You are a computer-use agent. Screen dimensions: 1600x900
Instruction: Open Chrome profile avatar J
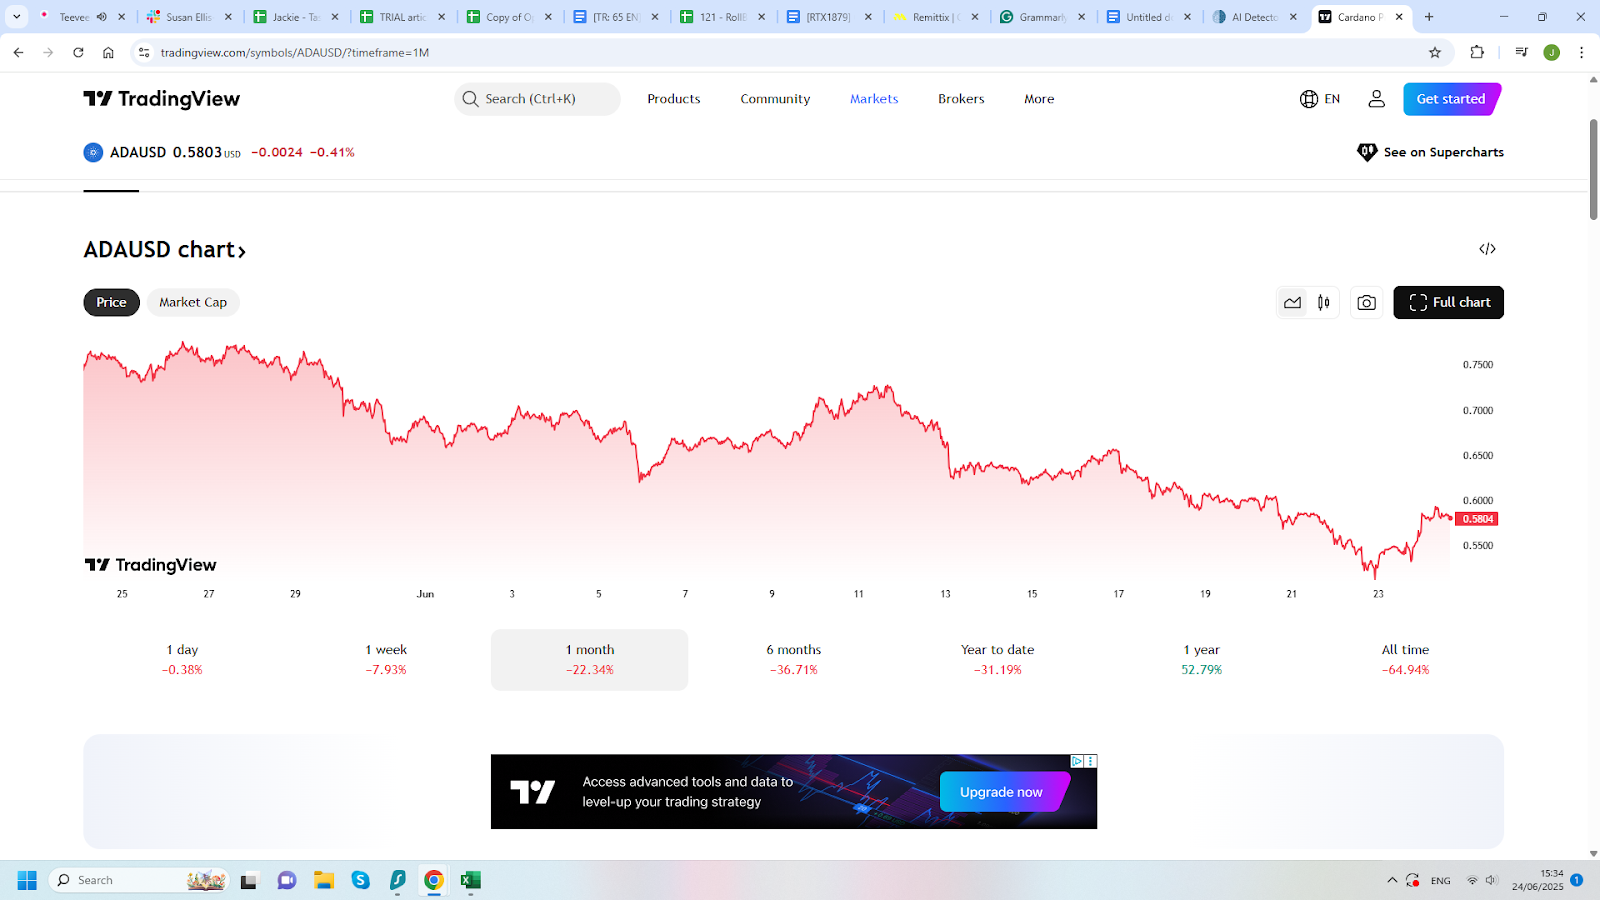click(x=1551, y=52)
